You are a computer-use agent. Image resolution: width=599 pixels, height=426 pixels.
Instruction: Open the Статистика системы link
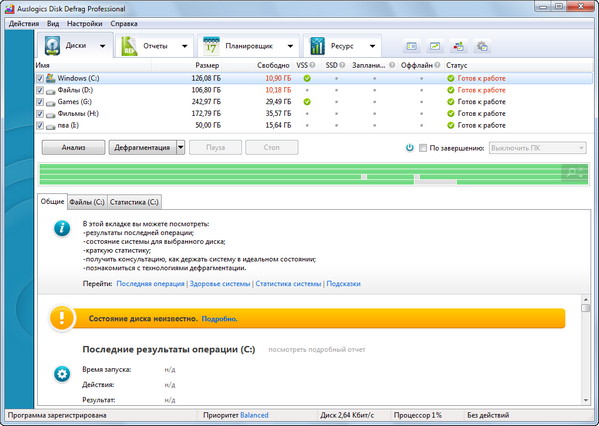point(288,284)
